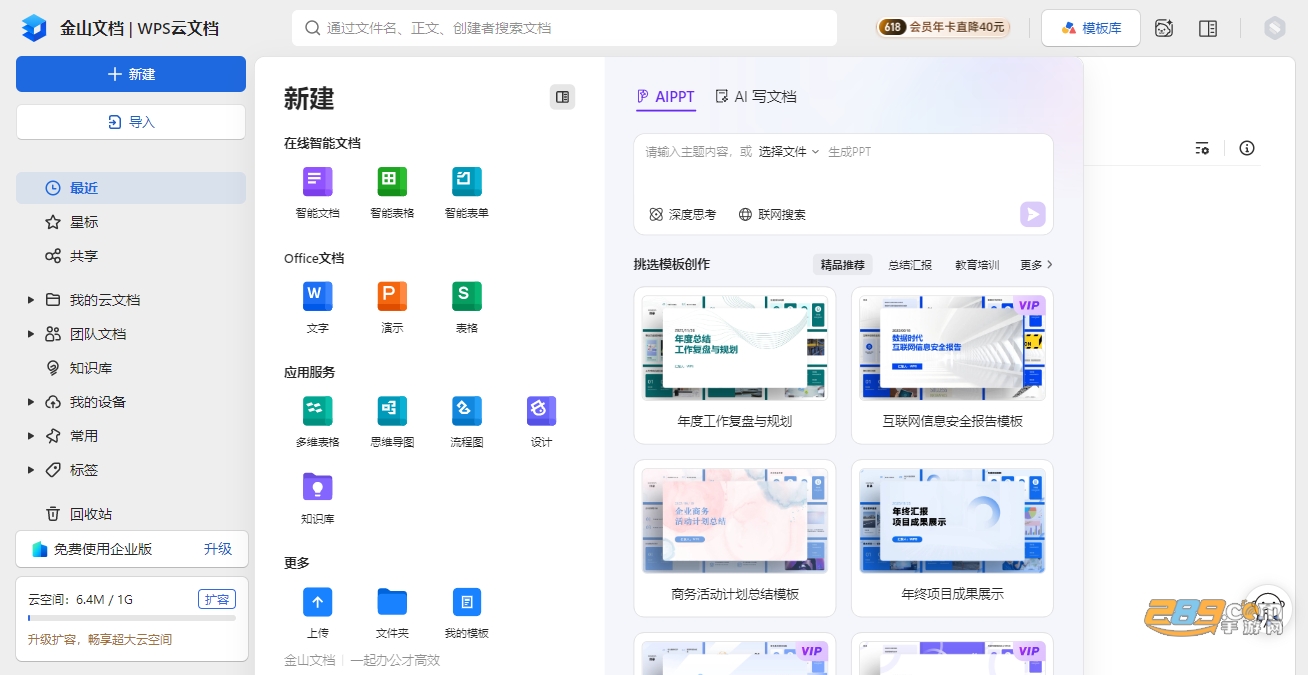Select the 教育培训 template category
The image size is (1308, 675).
coord(977,265)
